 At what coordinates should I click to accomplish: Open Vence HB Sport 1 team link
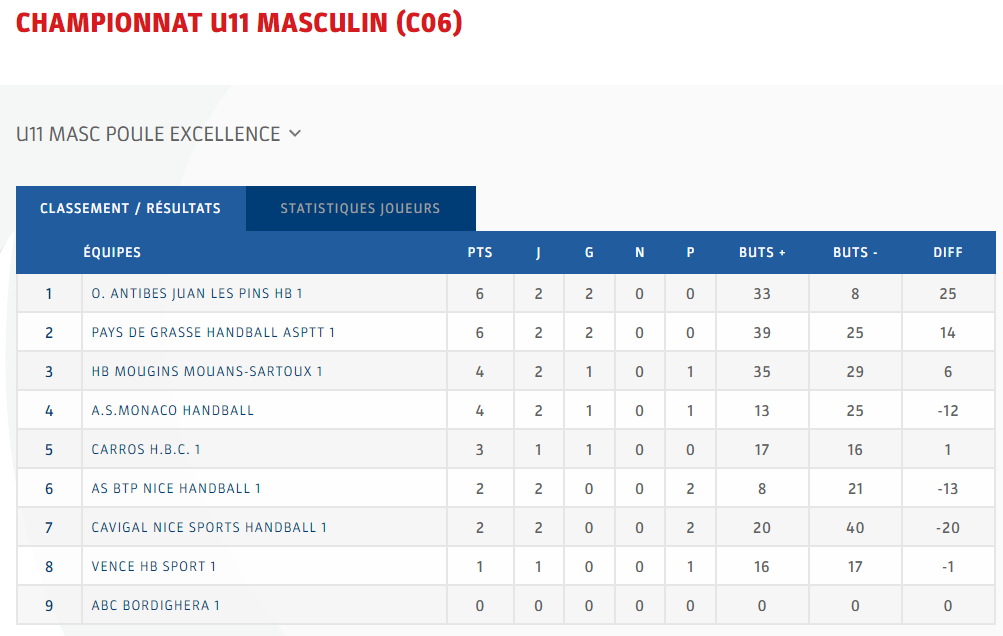point(154,567)
